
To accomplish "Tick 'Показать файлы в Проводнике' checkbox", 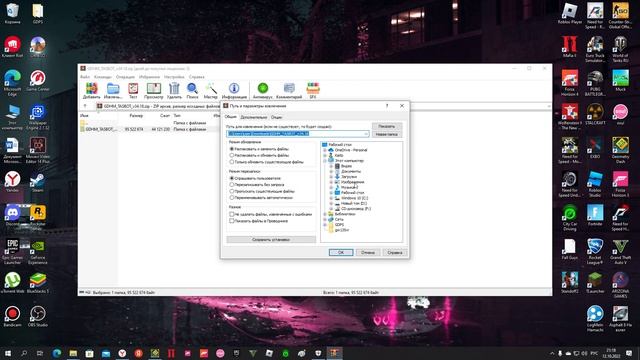I will point(232,221).
